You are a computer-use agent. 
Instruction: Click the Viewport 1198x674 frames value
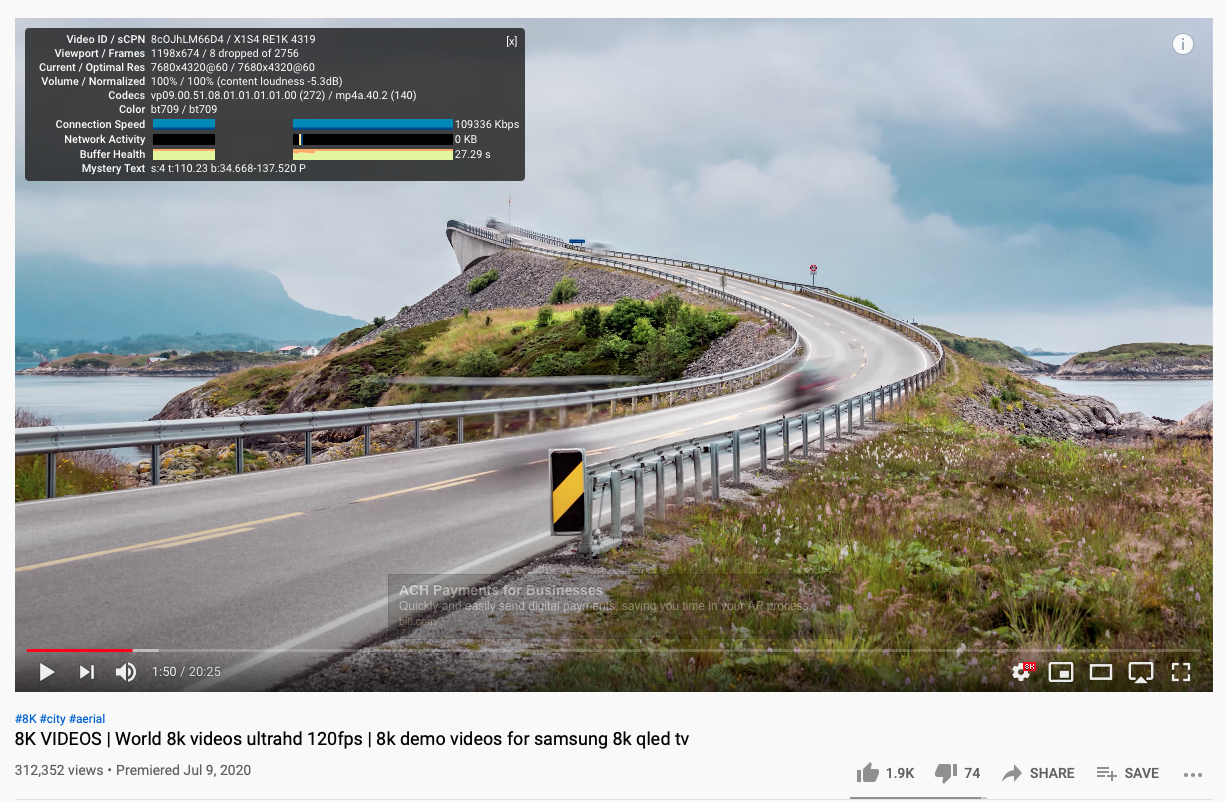(224, 54)
